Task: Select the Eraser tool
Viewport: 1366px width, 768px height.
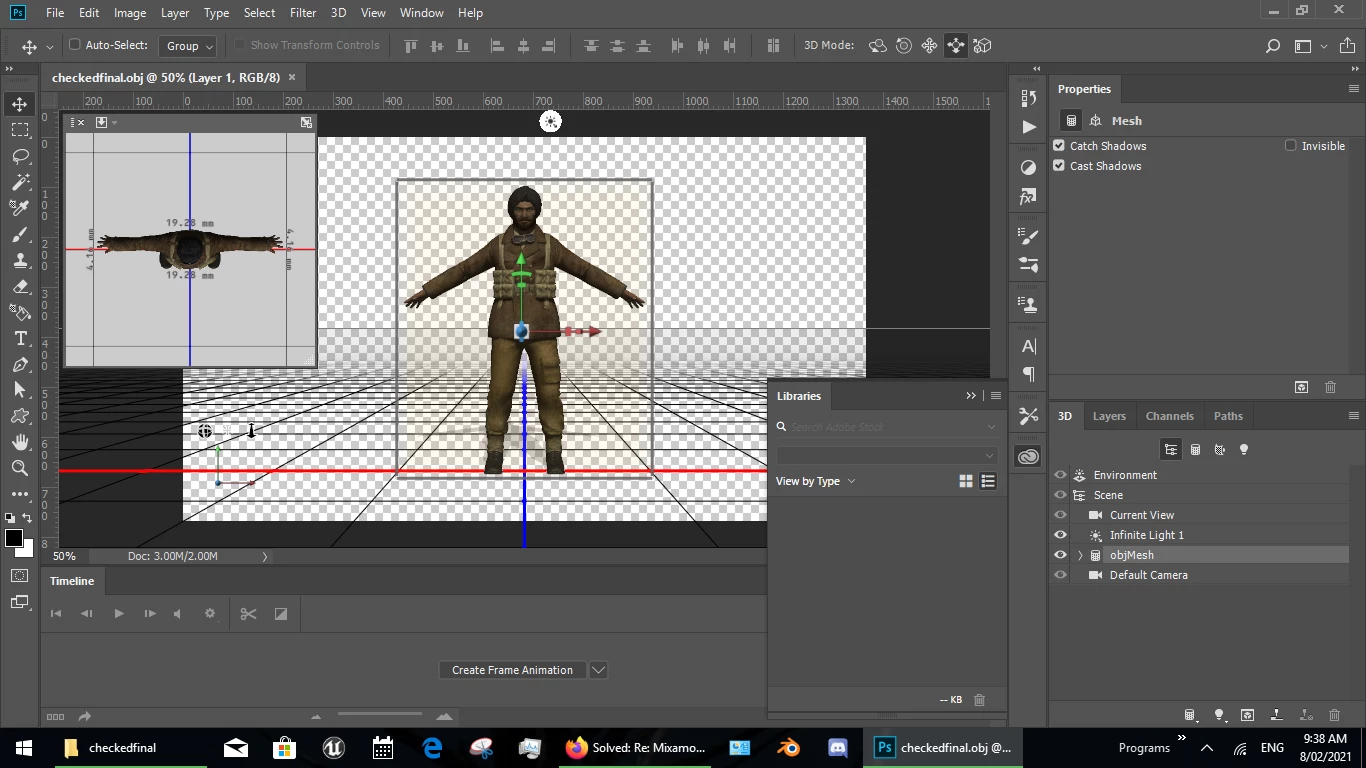Action: pyautogui.click(x=20, y=287)
